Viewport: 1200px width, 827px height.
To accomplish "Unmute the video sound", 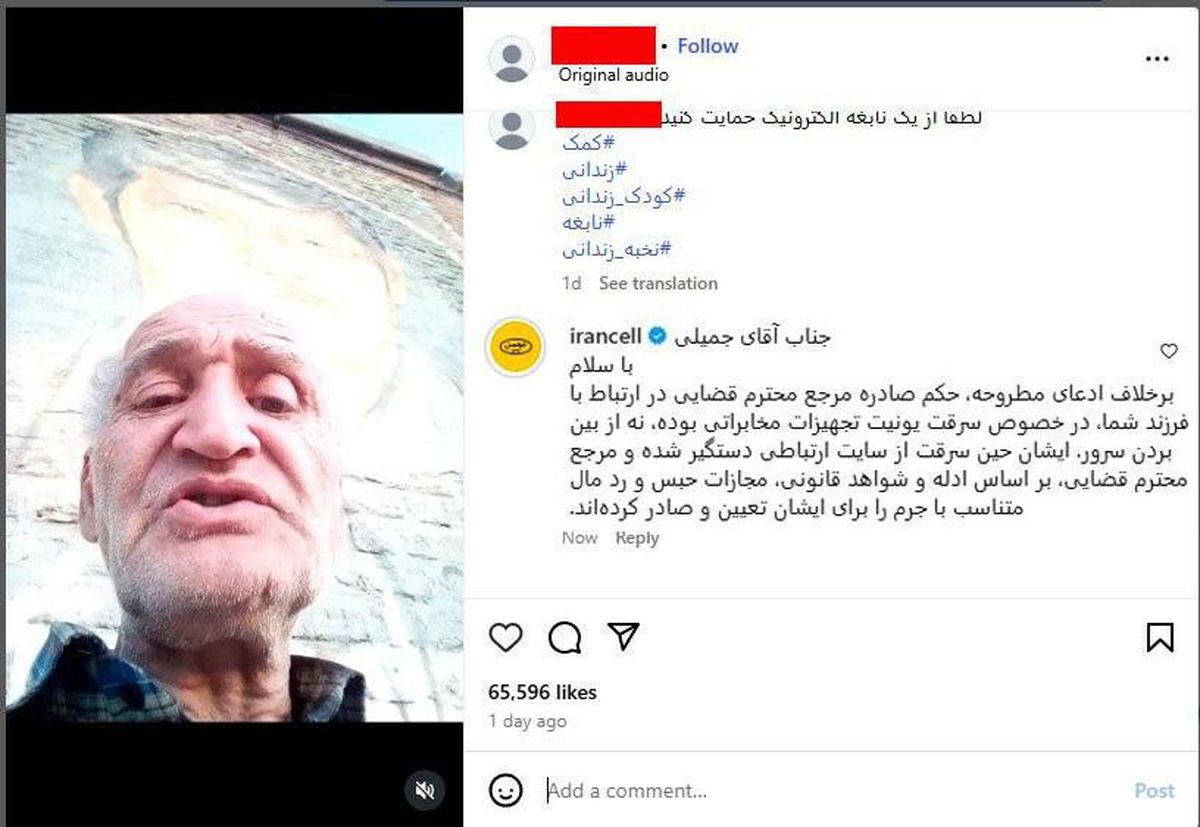I will point(424,790).
